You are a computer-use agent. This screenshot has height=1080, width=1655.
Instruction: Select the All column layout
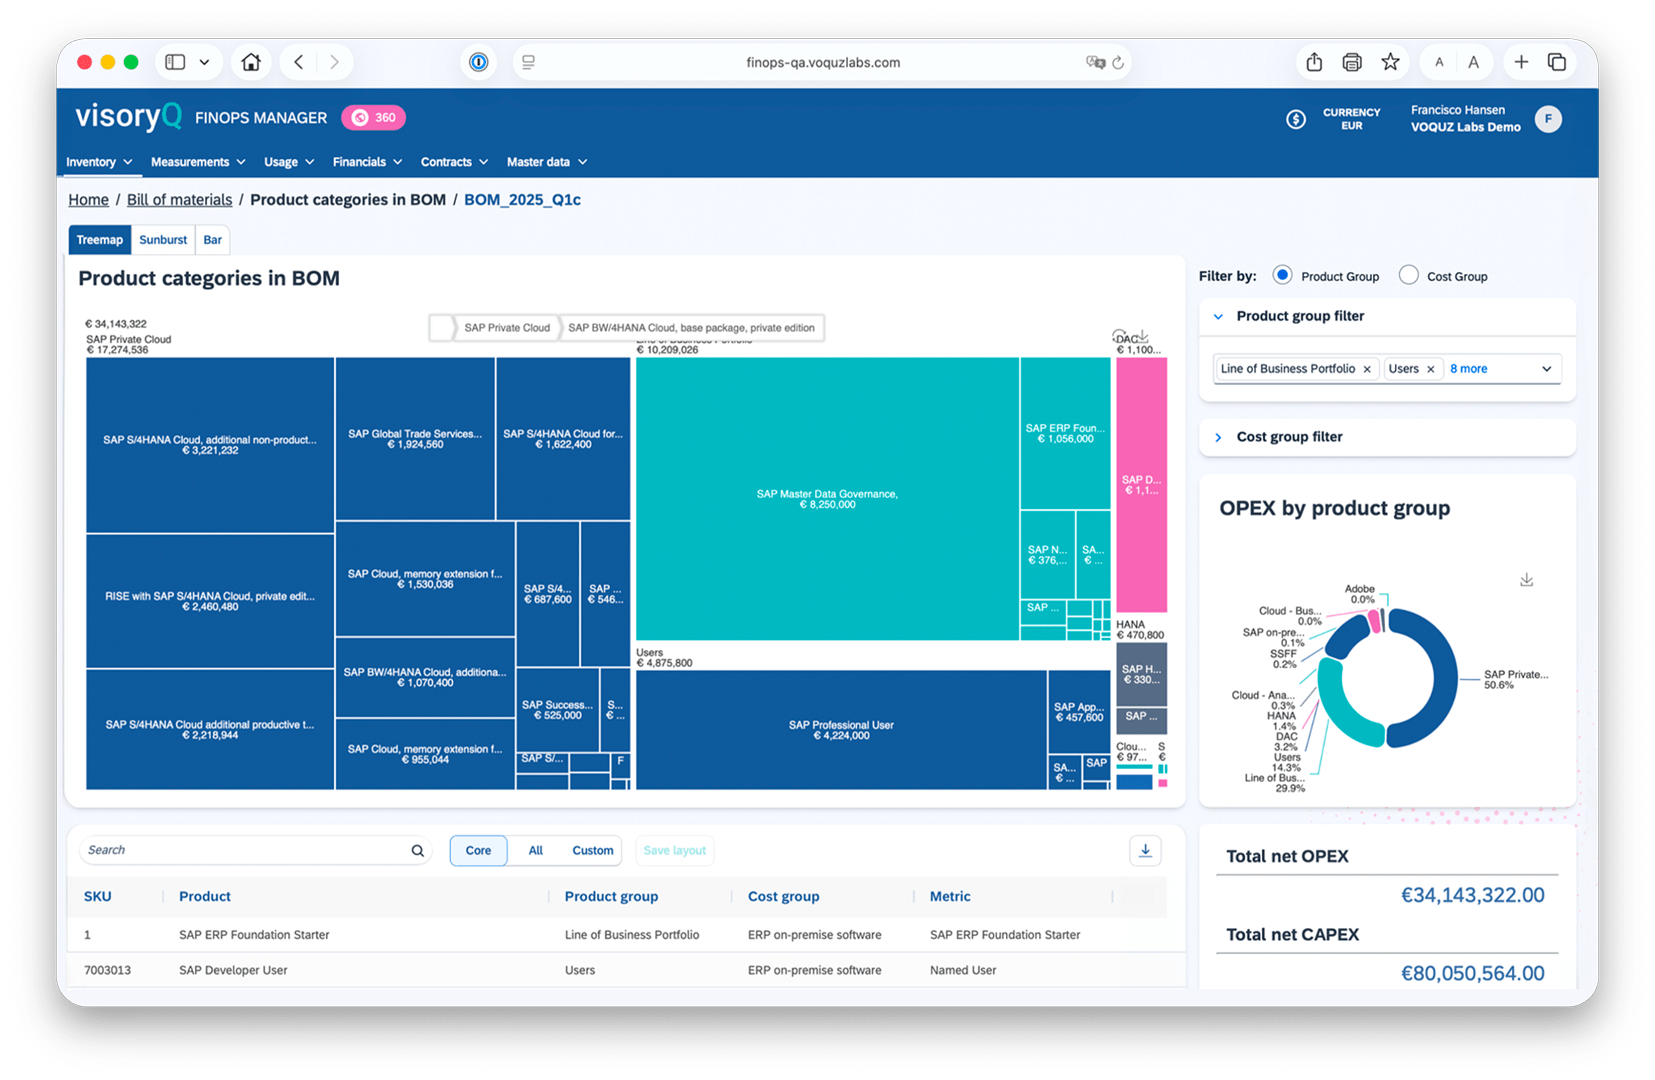click(x=536, y=851)
